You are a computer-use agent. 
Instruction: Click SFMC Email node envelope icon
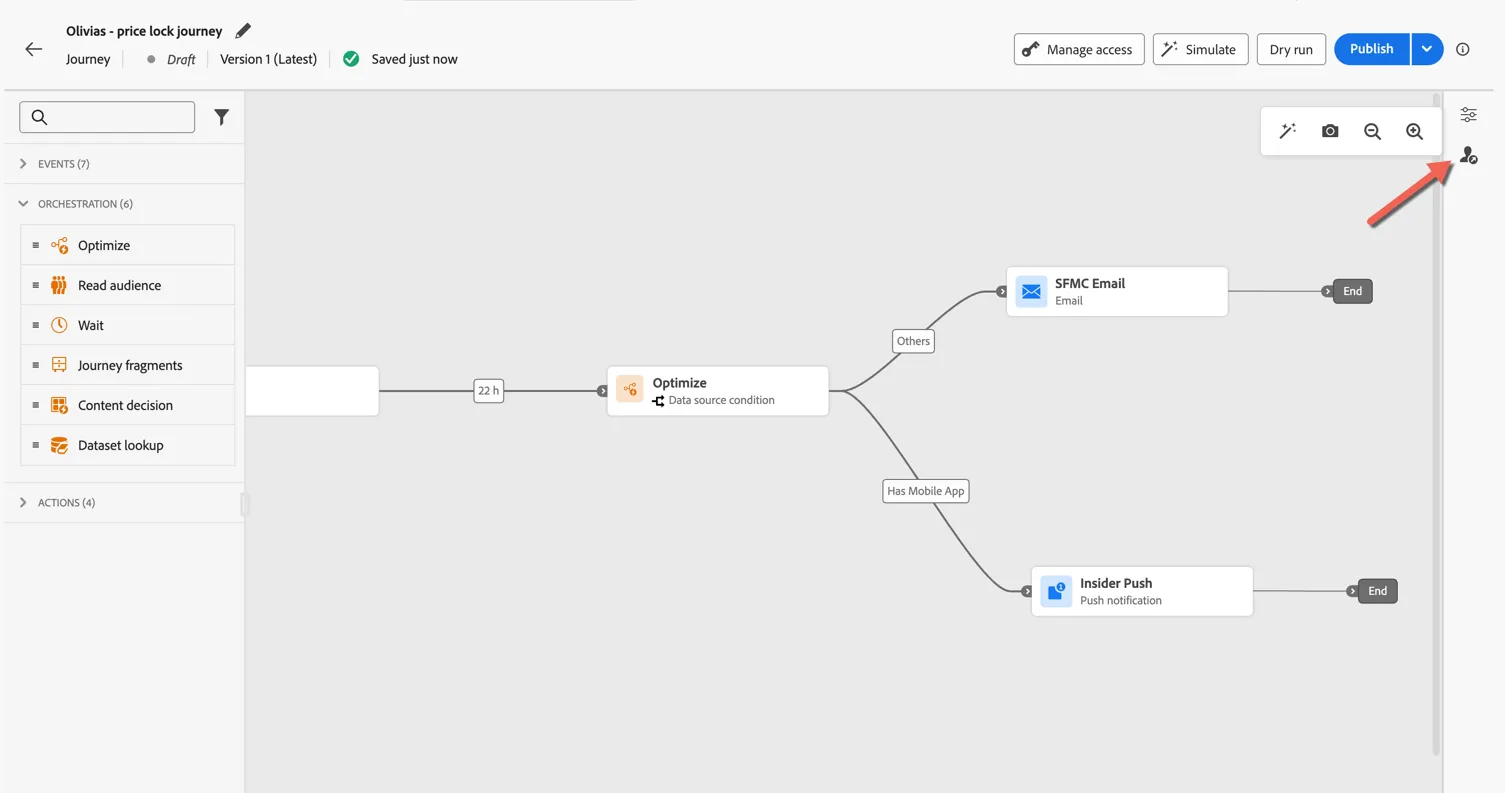[1031, 291]
